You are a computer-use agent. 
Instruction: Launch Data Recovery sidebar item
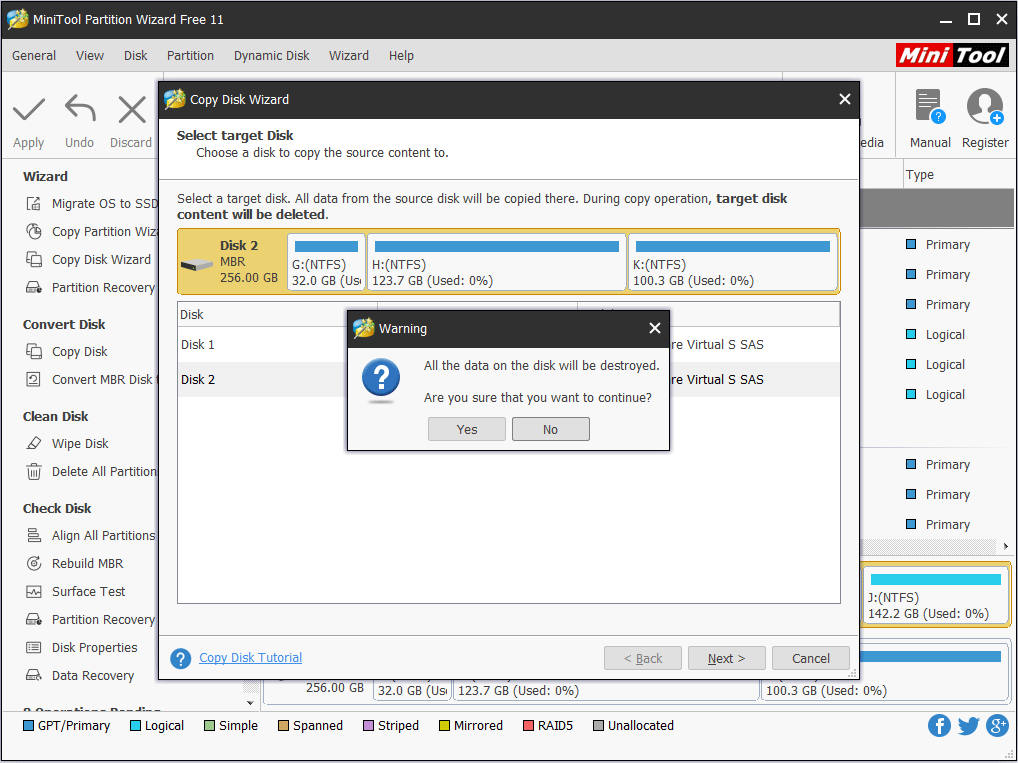pyautogui.click(x=80, y=675)
